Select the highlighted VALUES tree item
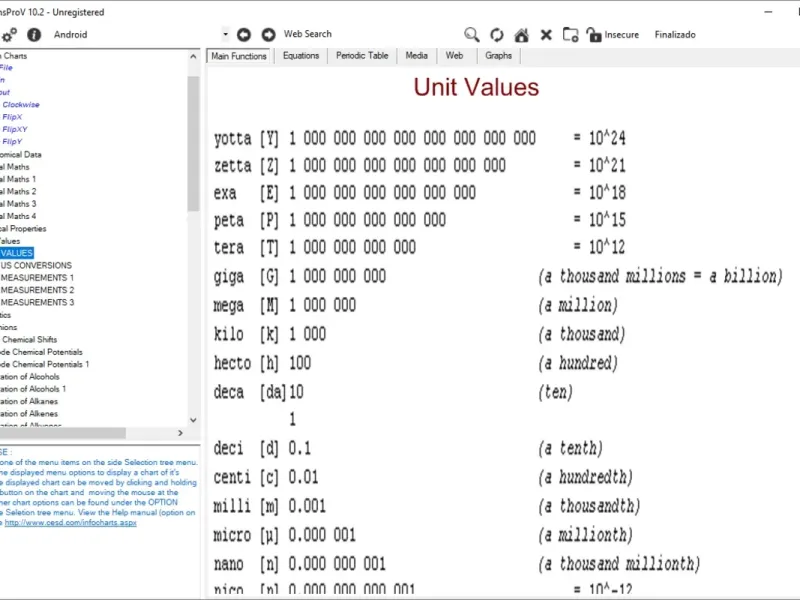Screen dimensions: 800x600 tap(16, 253)
